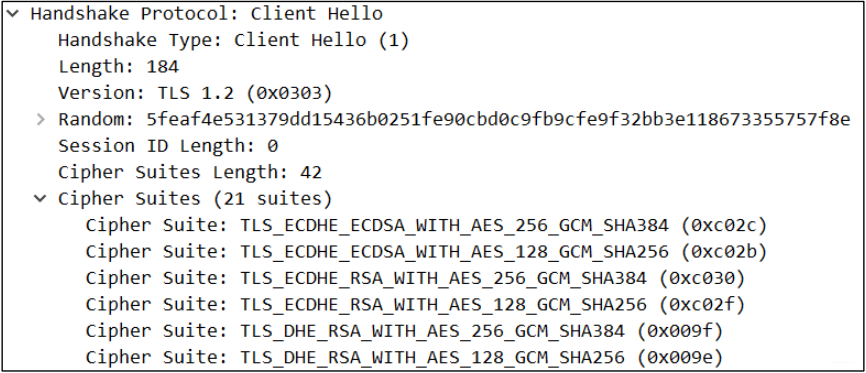Select cipher suite ECDHE_RSA AES_256_GCM_SHA384 (0xc030)
The height and width of the screenshot is (373, 866).
(x=415, y=279)
